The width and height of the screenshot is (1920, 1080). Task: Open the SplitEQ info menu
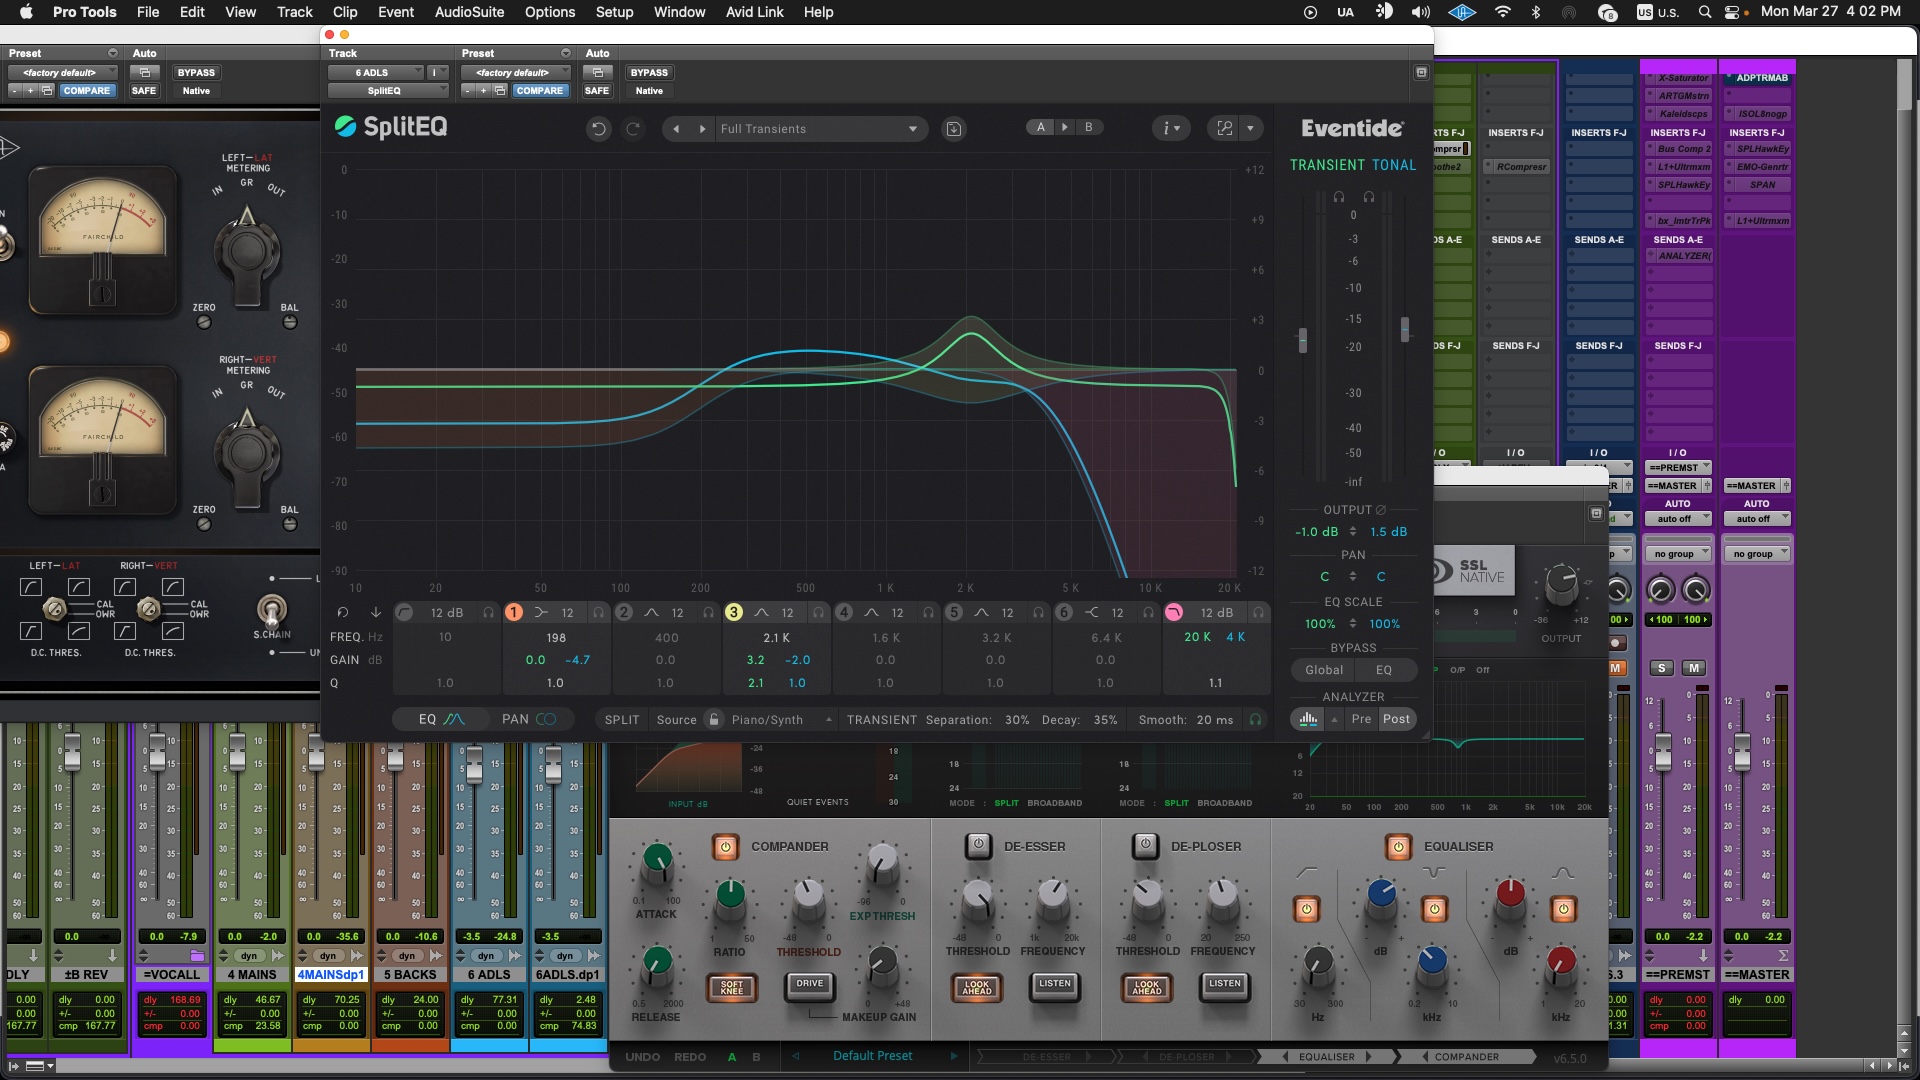(x=1170, y=128)
